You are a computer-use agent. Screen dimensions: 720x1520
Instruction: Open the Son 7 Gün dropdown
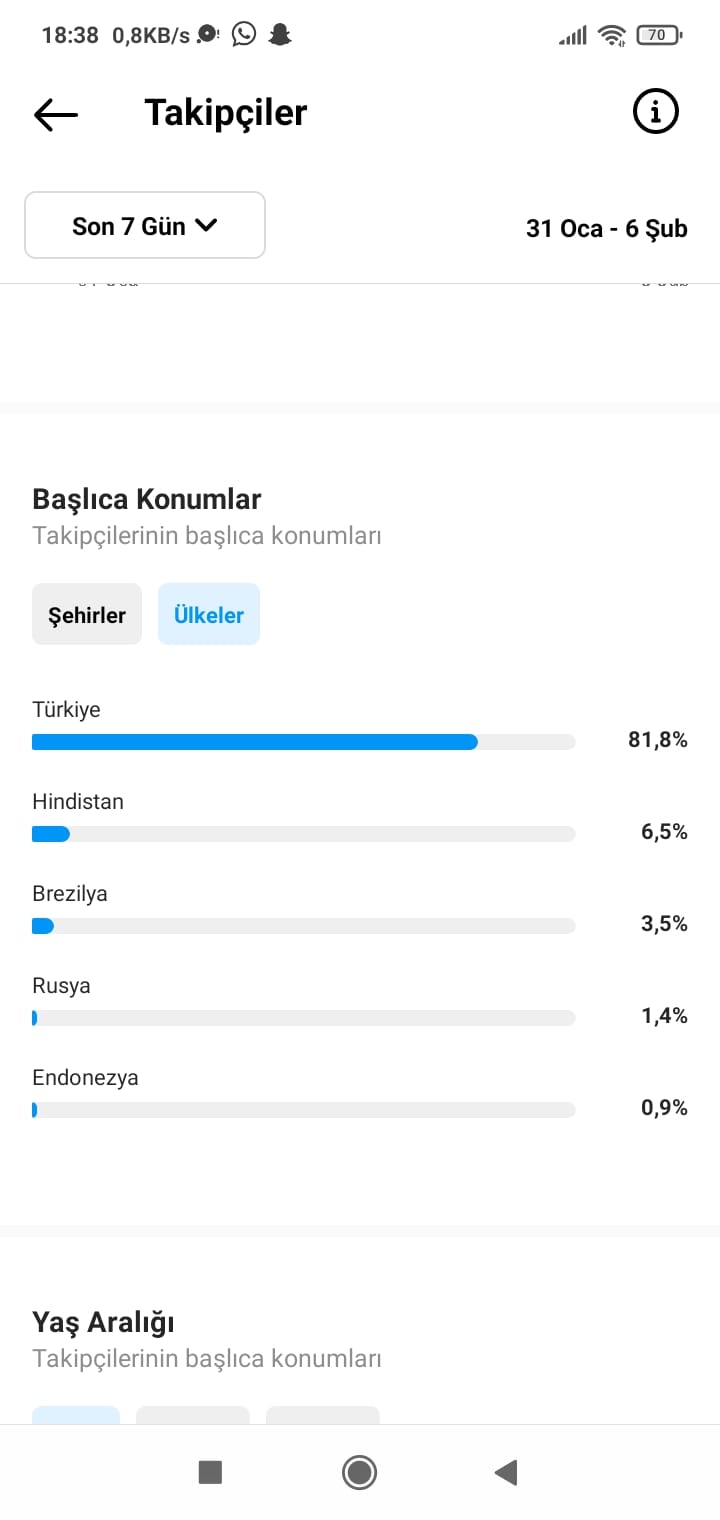pyautogui.click(x=145, y=226)
